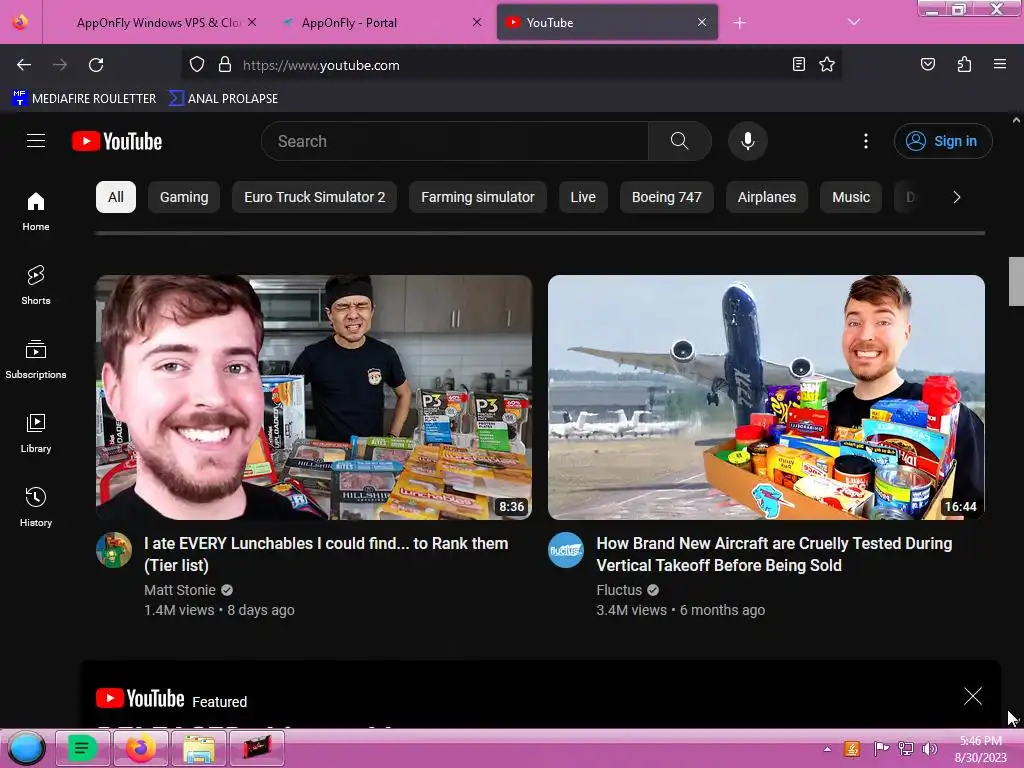The width and height of the screenshot is (1024, 768).
Task: Open MEDIAFIRE ROULETTER bookmark
Action: coord(84,99)
